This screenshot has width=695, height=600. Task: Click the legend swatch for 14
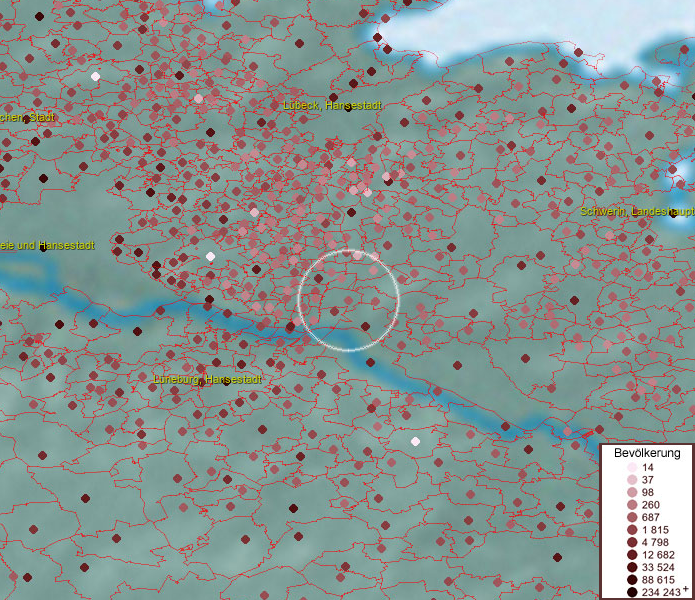pyautogui.click(x=631, y=468)
